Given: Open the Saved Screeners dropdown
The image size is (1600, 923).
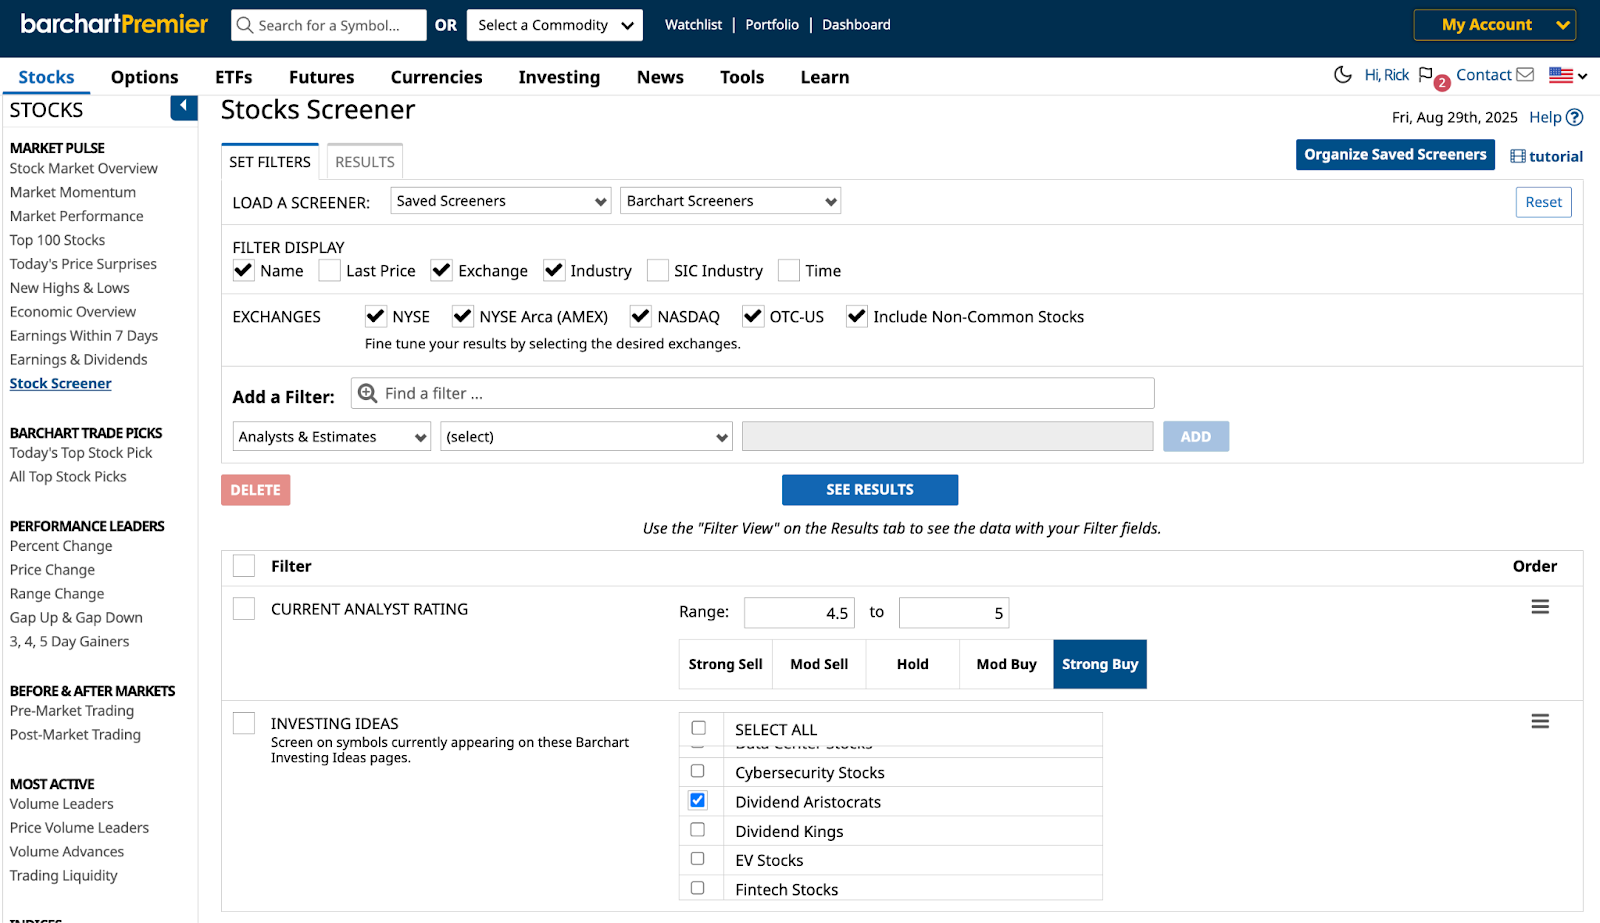Looking at the screenshot, I should [500, 201].
